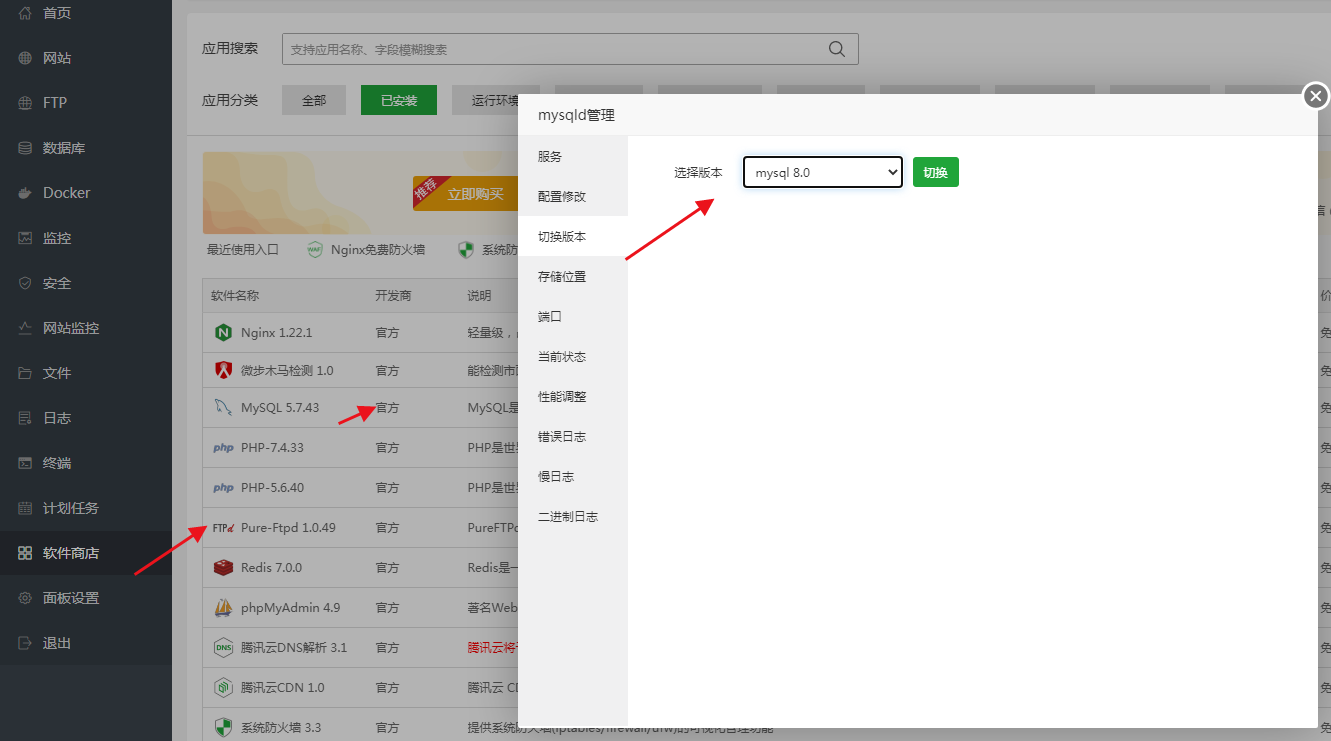
Task: Click the 微步木马检测 icon
Action: click(x=223, y=370)
